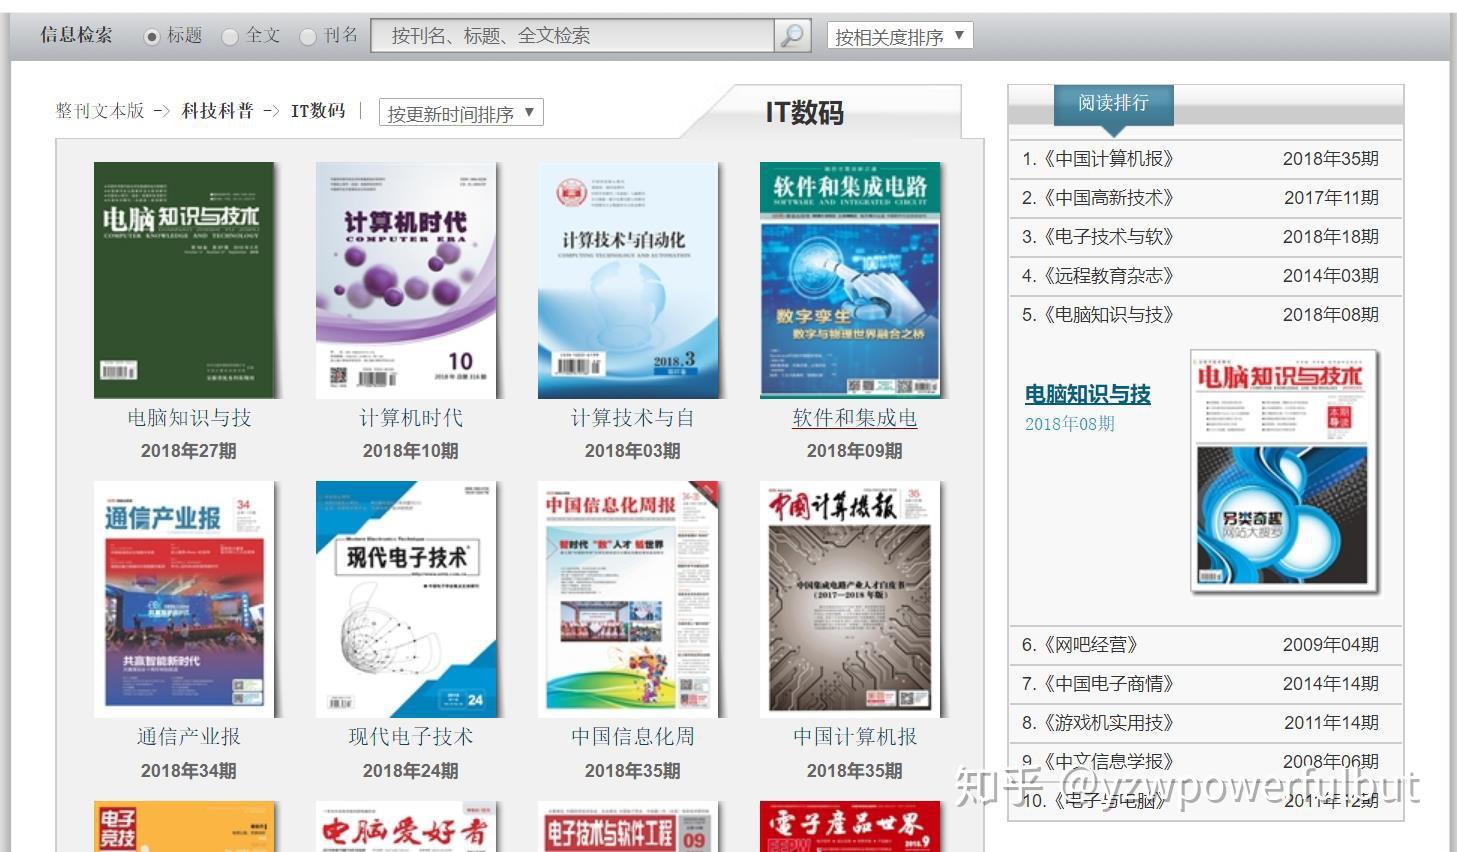1457x852 pixels.
Task: Click the 2018年24期 issue label
Action: click(411, 771)
